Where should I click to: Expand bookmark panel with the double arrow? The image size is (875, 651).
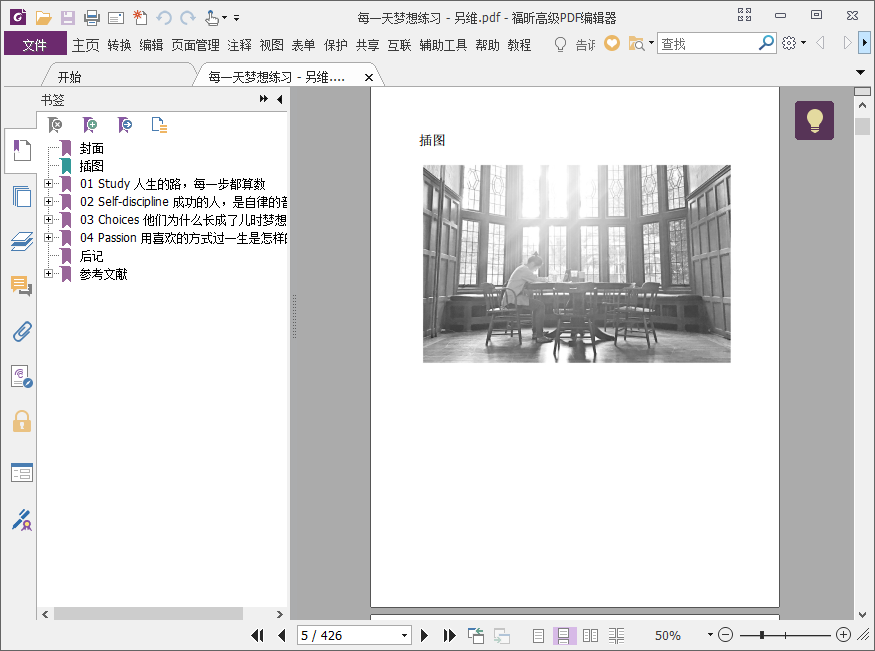(263, 99)
